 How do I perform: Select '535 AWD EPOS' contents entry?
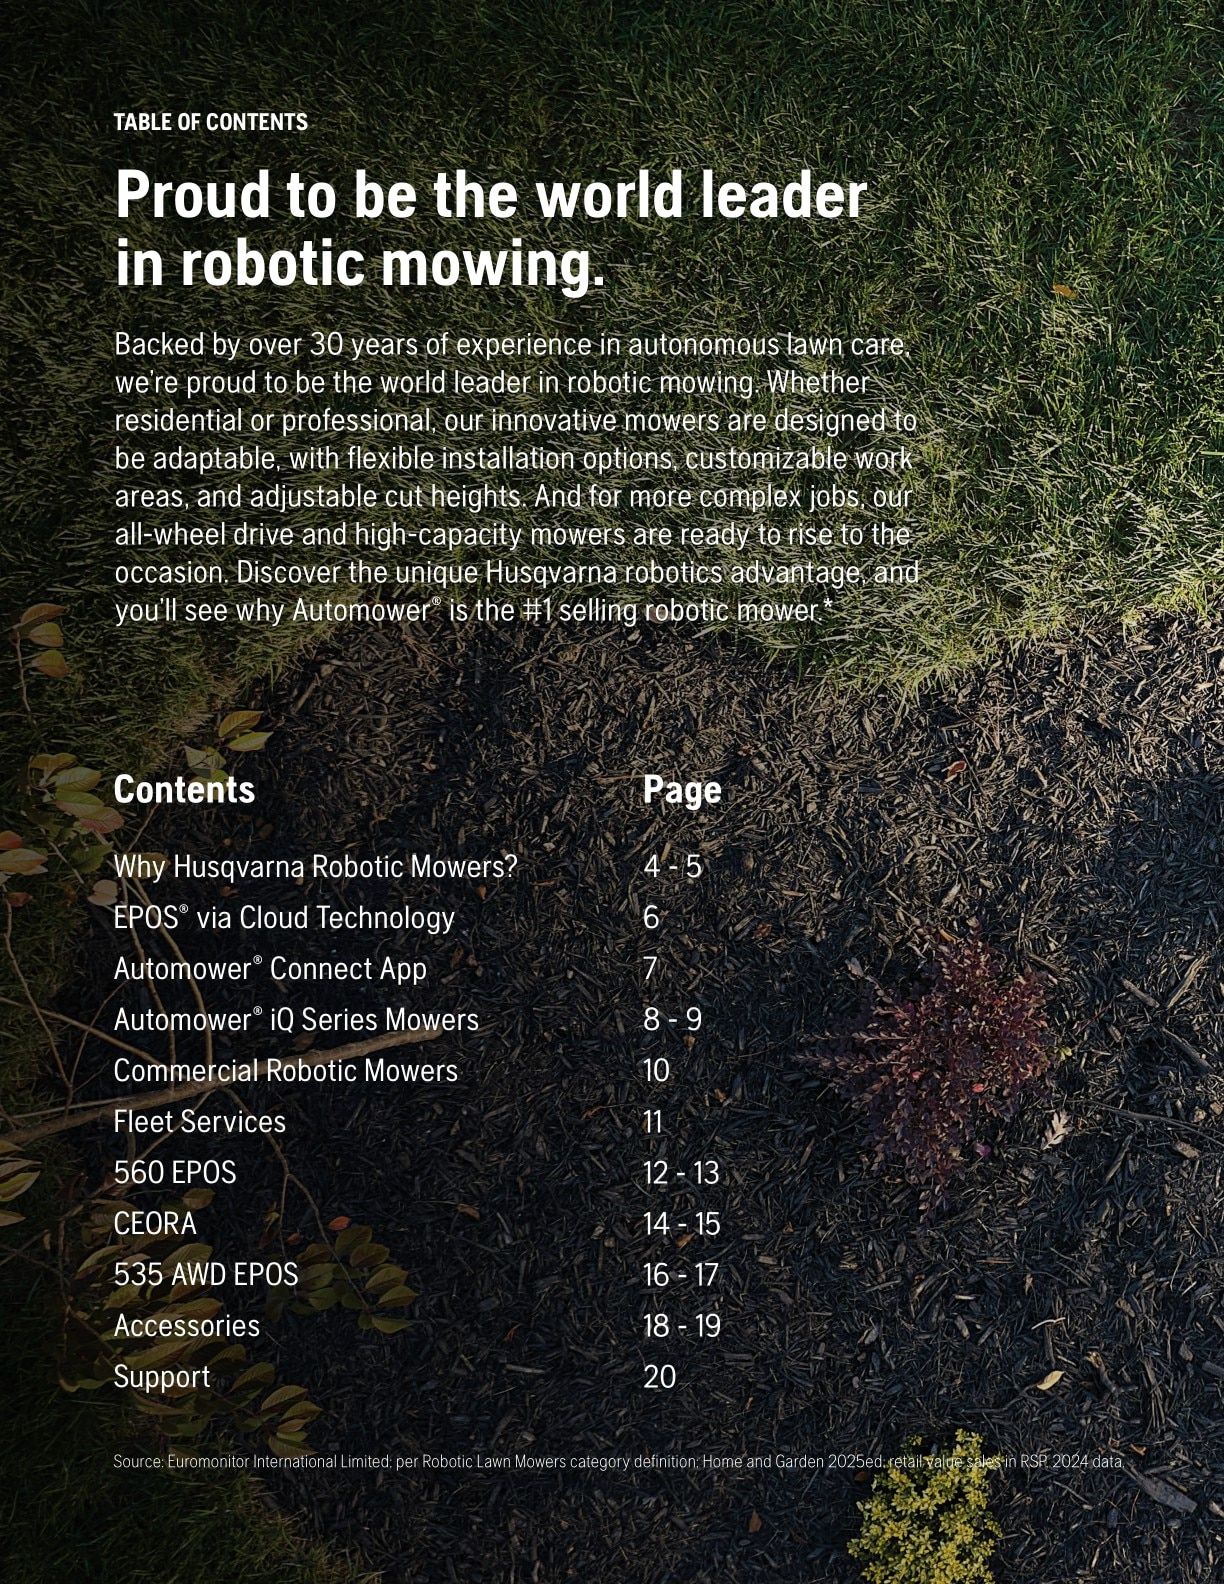click(x=206, y=1274)
